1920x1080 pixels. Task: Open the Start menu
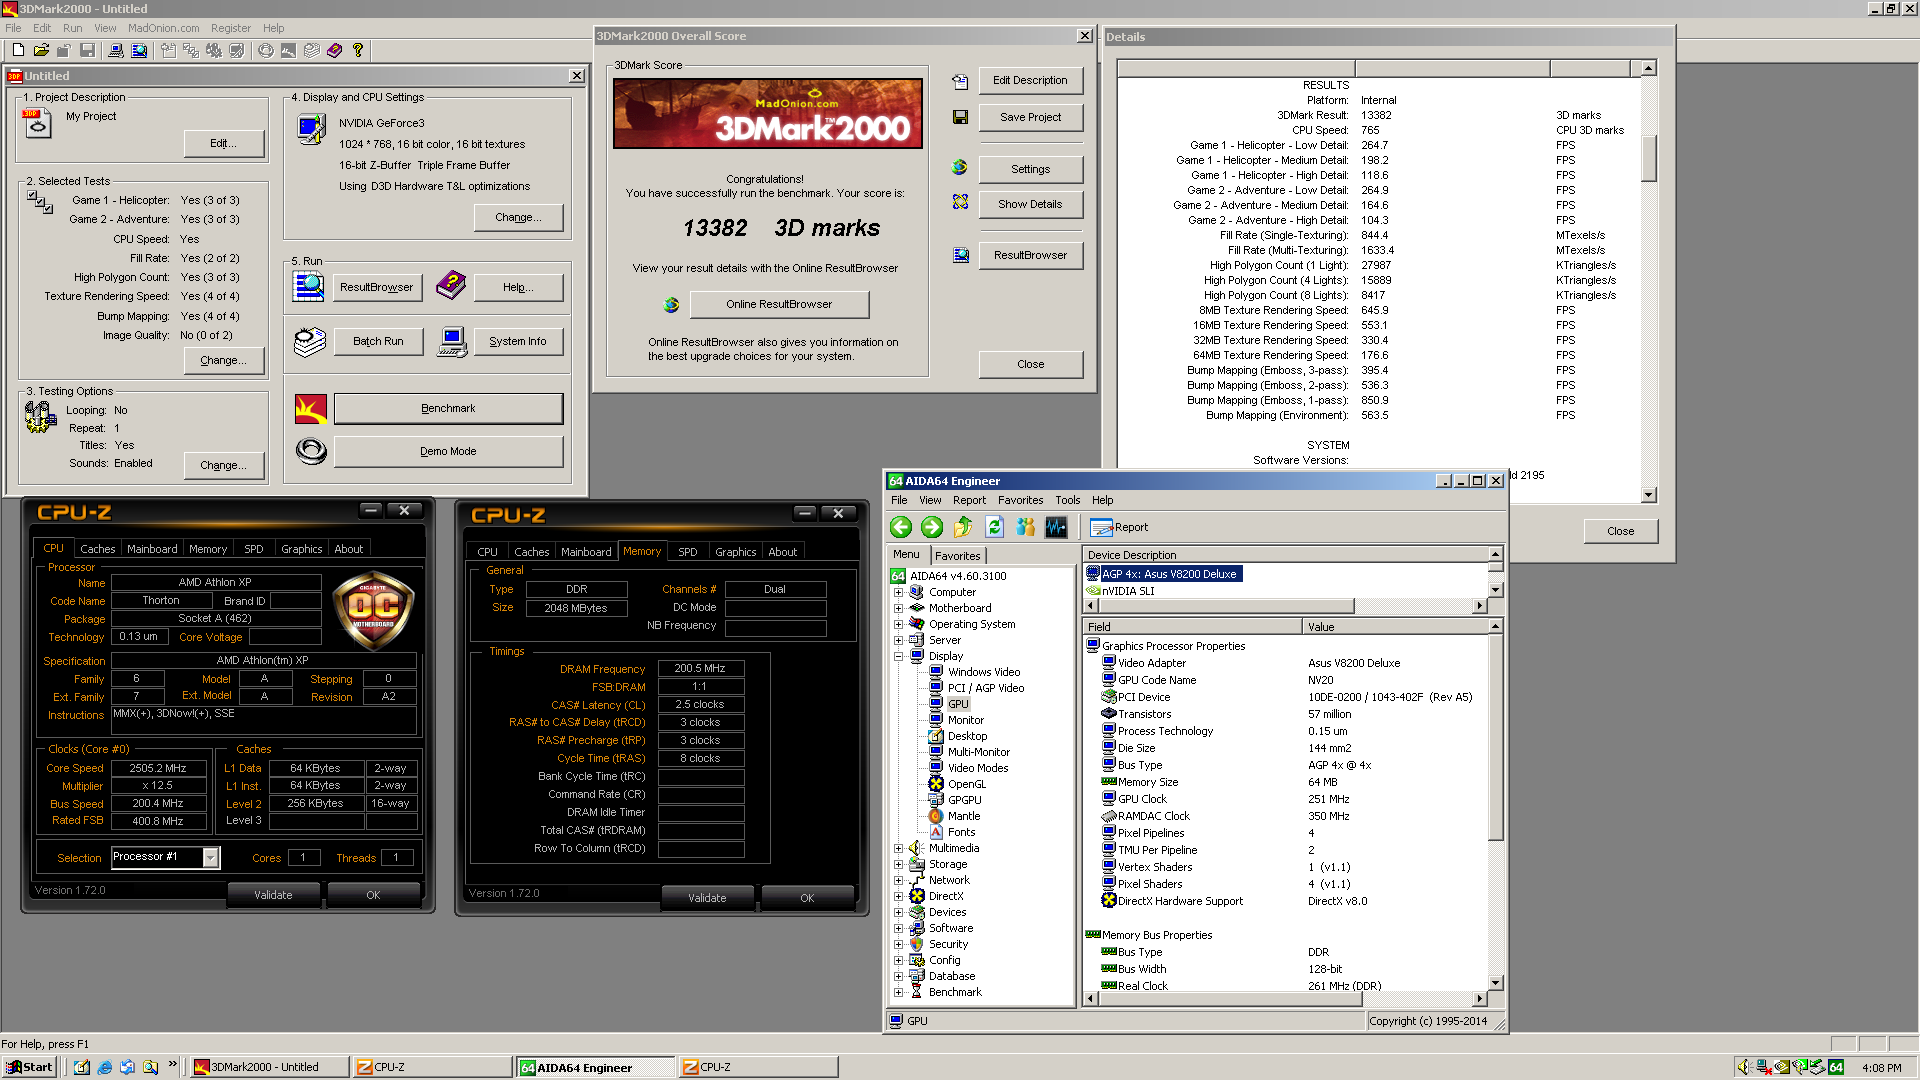(x=29, y=1067)
